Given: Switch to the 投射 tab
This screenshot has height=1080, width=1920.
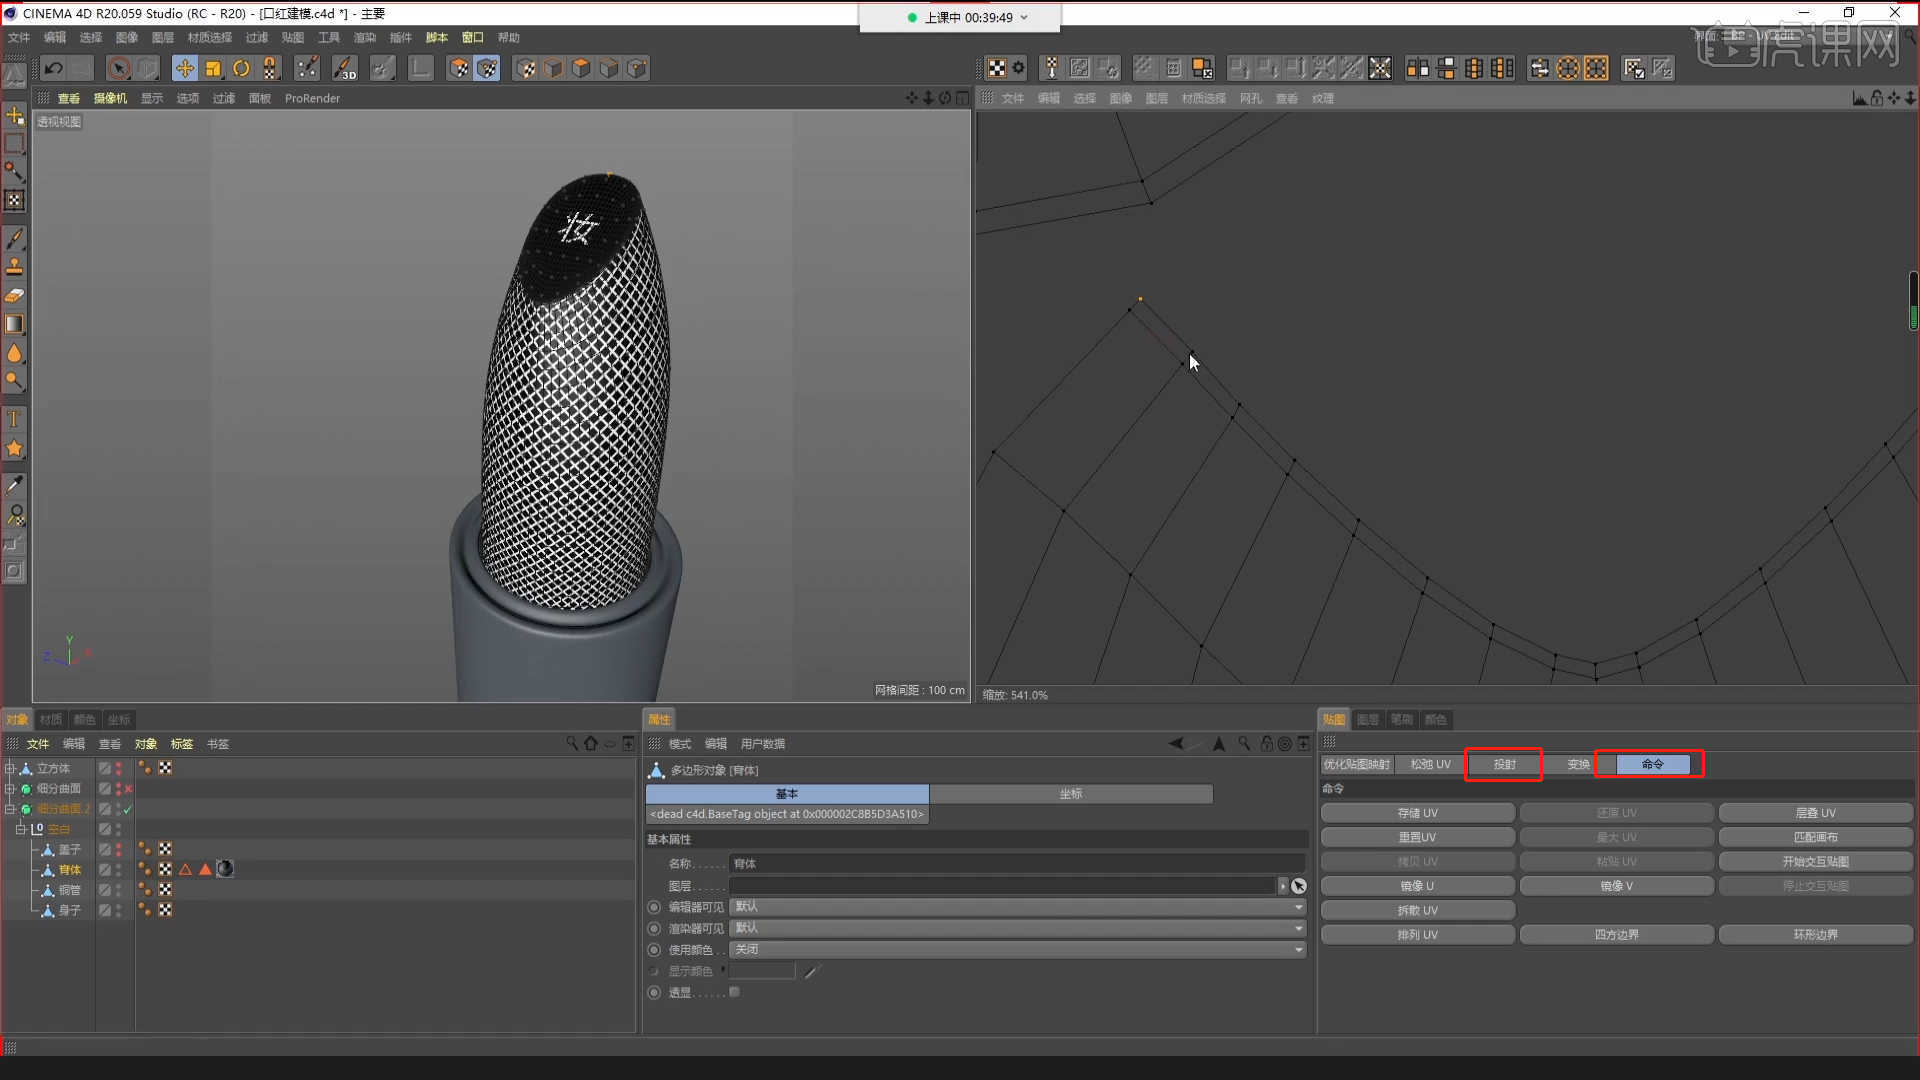Looking at the screenshot, I should point(1504,764).
